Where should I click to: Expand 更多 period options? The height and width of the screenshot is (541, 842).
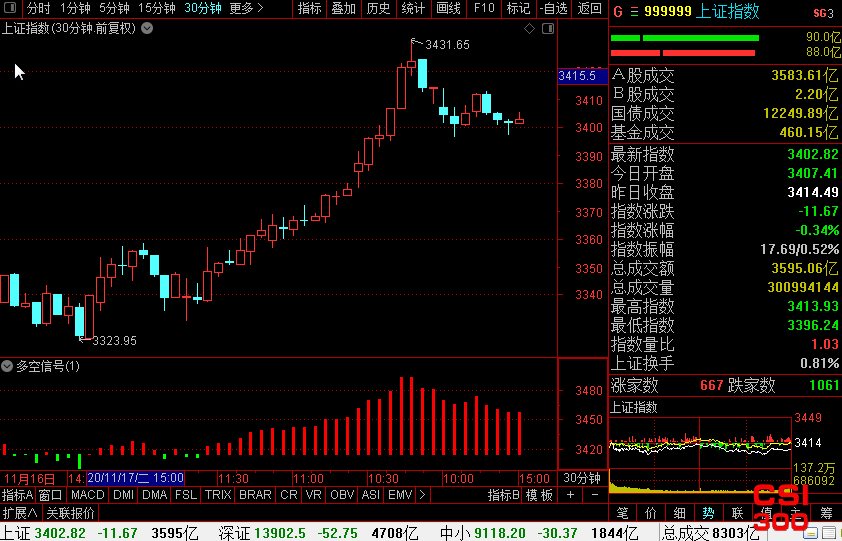tap(246, 8)
